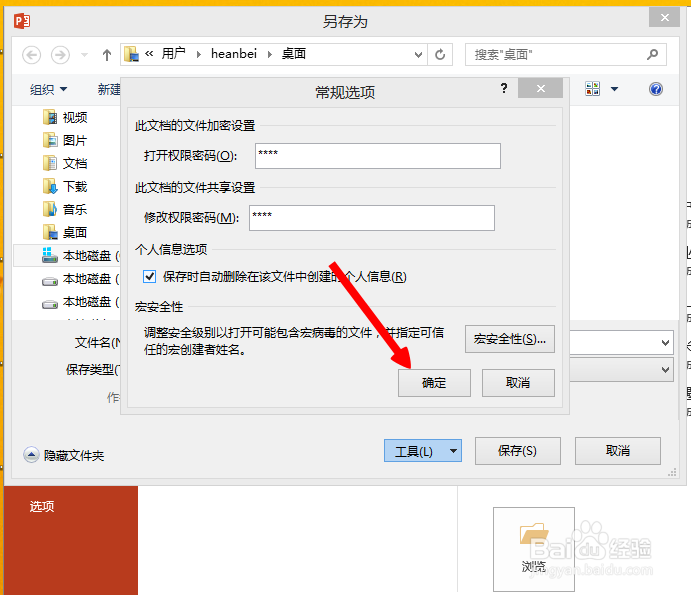Close the 常规选项 dialog
The image size is (691, 595).
pyautogui.click(x=541, y=89)
